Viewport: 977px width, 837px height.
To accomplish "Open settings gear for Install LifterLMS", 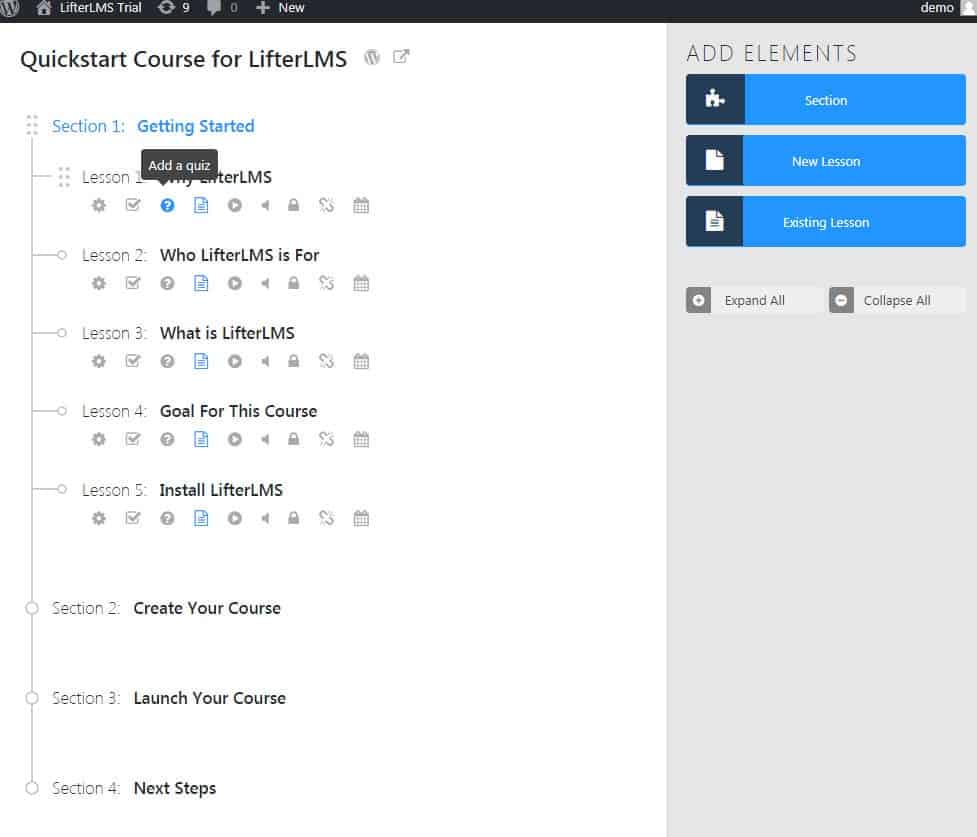I will (x=98, y=518).
